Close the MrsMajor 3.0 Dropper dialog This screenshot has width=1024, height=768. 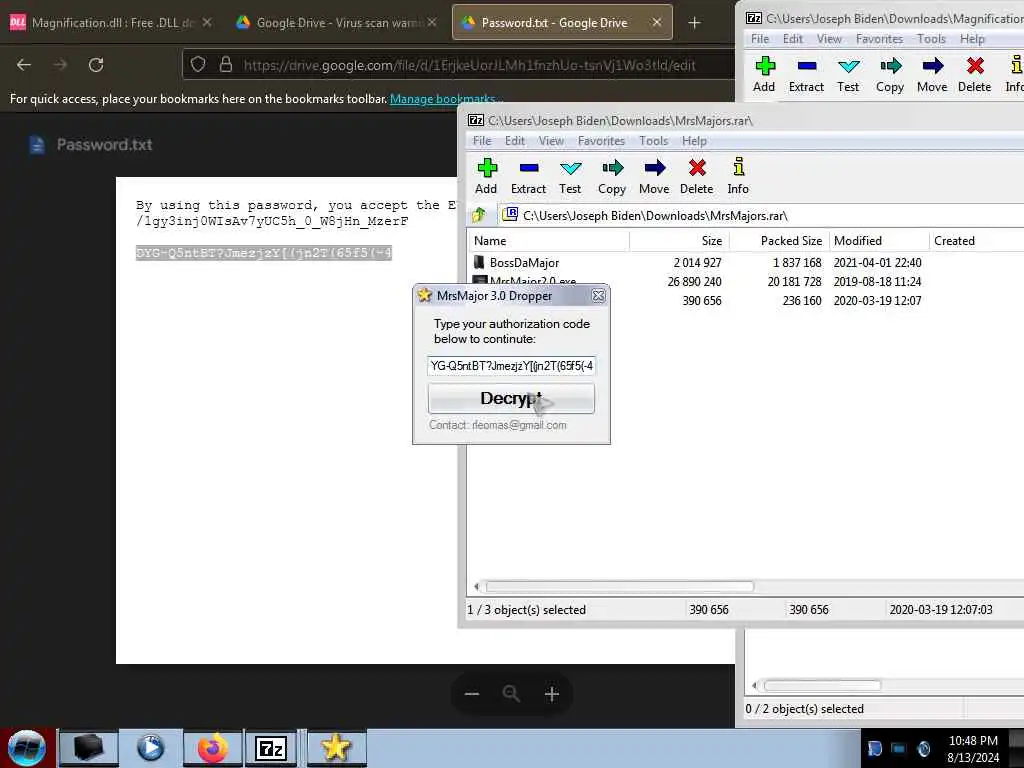(x=598, y=296)
